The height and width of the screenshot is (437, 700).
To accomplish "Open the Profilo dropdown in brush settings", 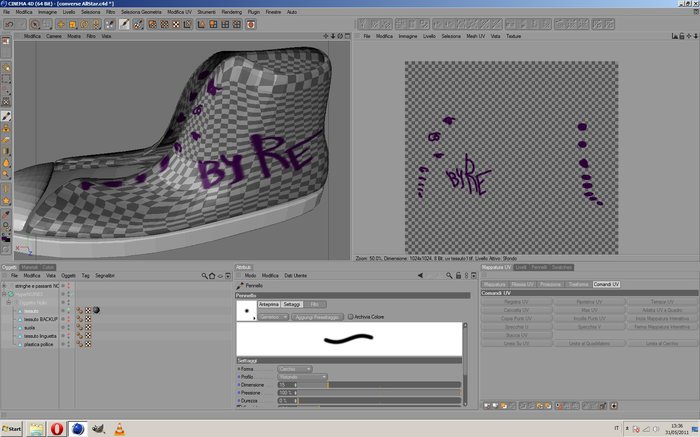I will [x=302, y=377].
